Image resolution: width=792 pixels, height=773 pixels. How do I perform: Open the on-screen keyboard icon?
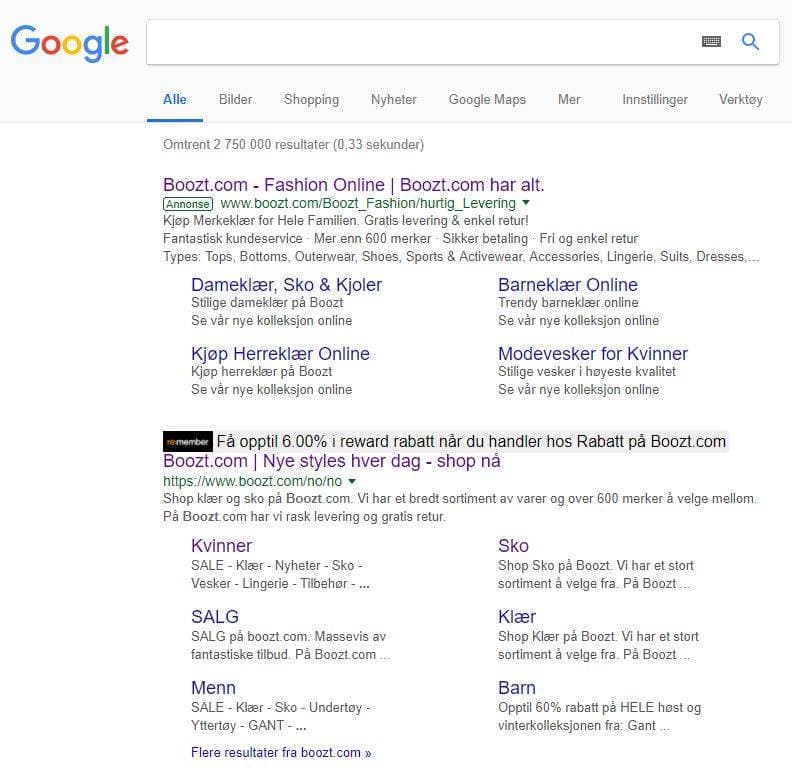pyautogui.click(x=711, y=41)
